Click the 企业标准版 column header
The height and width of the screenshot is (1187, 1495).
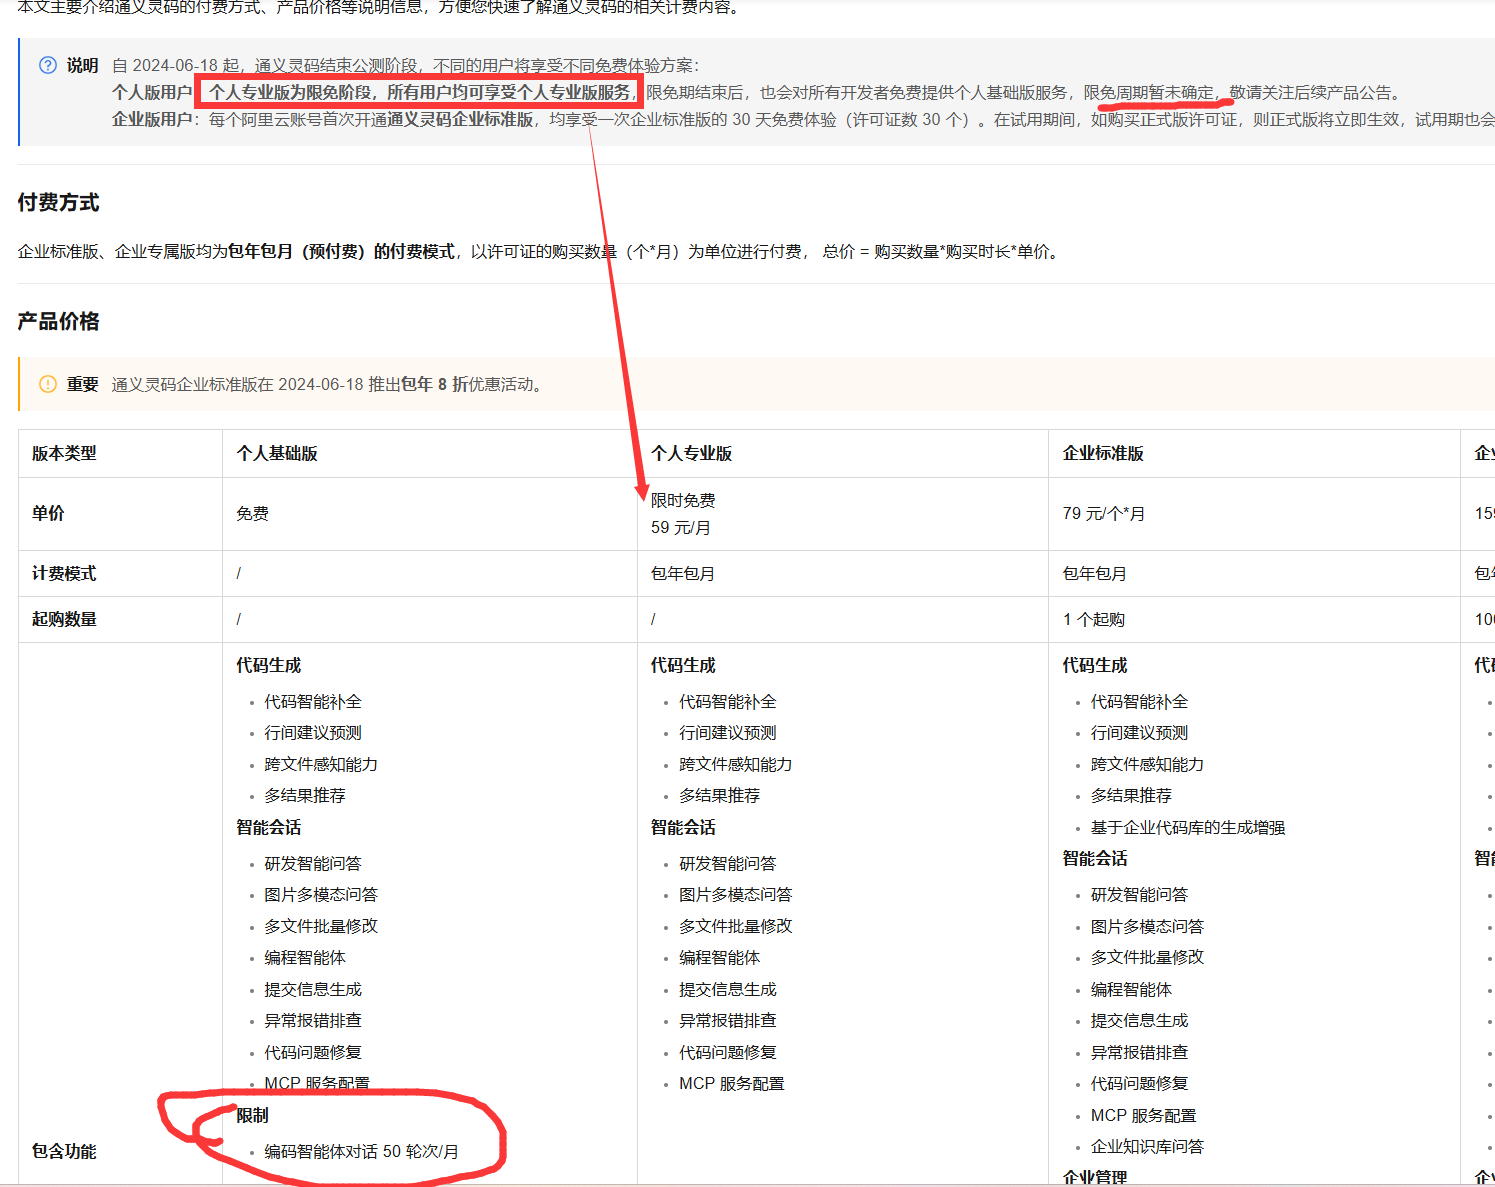1103,453
